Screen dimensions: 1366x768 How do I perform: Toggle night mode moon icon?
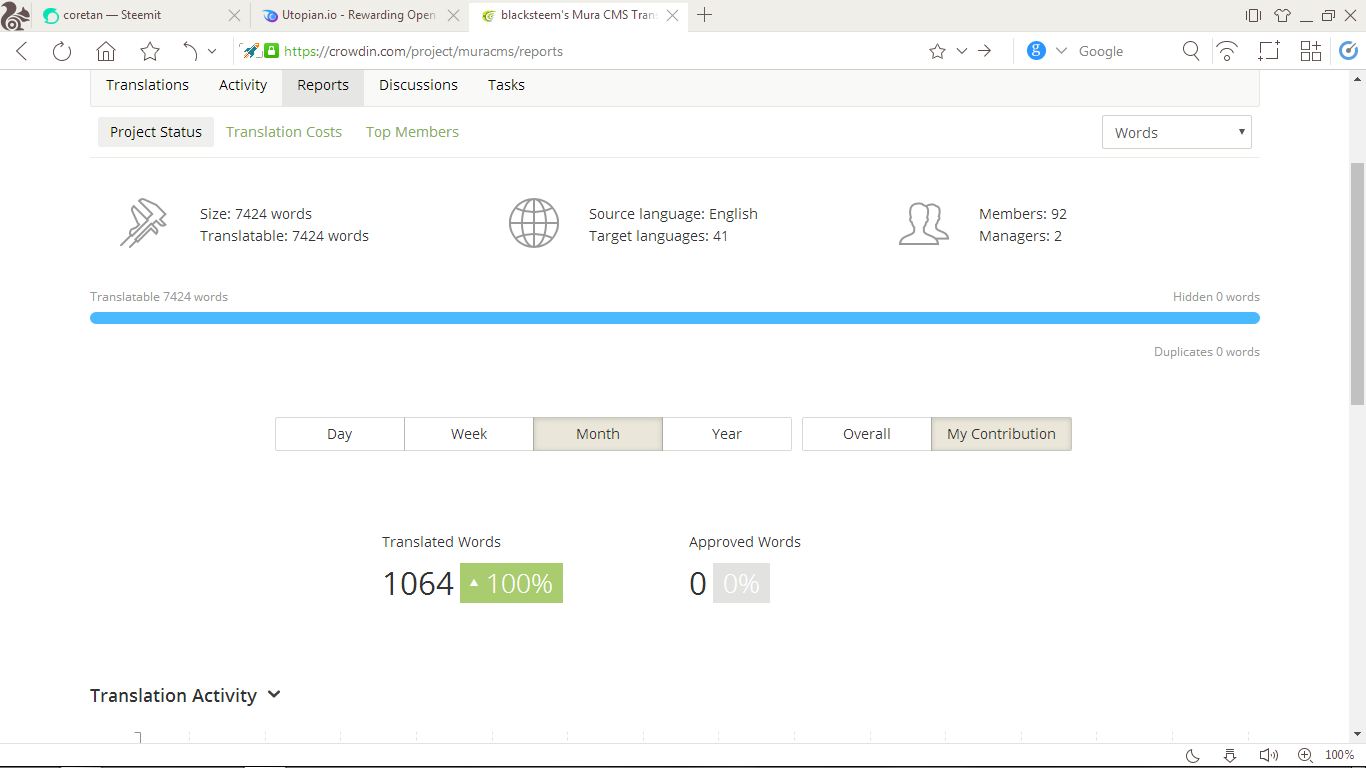1193,755
